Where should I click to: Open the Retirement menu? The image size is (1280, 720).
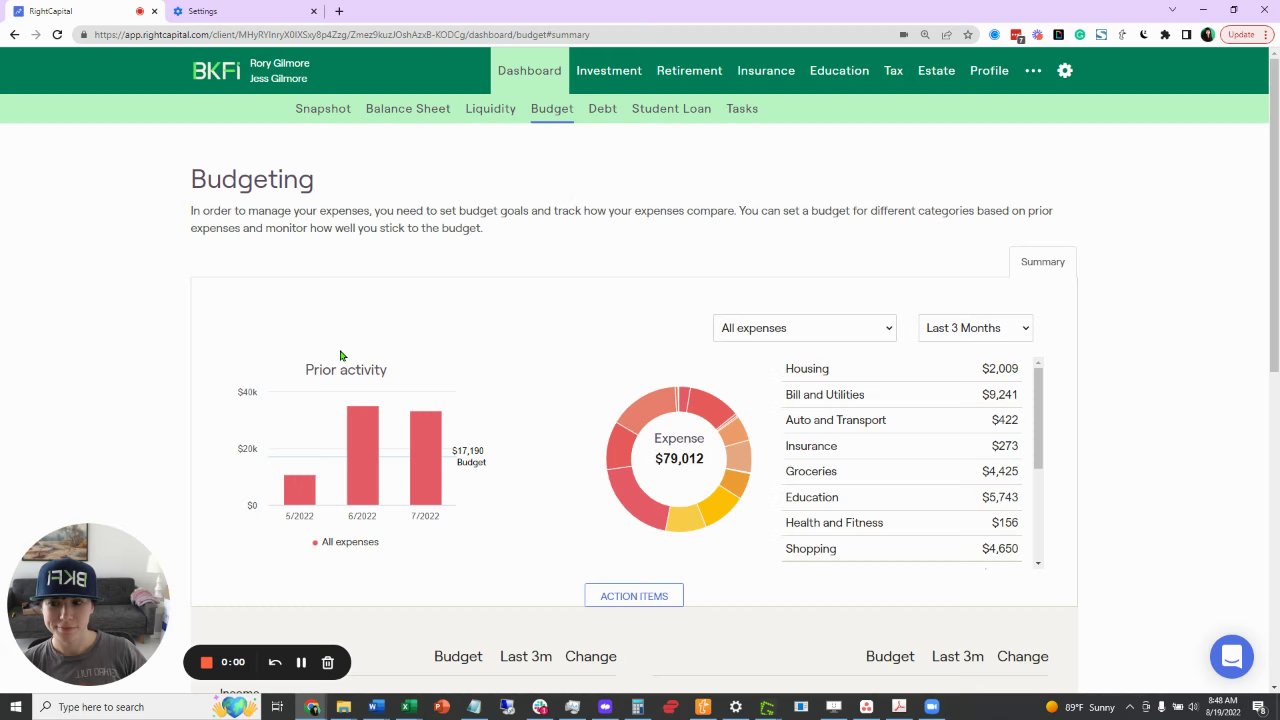coord(689,71)
